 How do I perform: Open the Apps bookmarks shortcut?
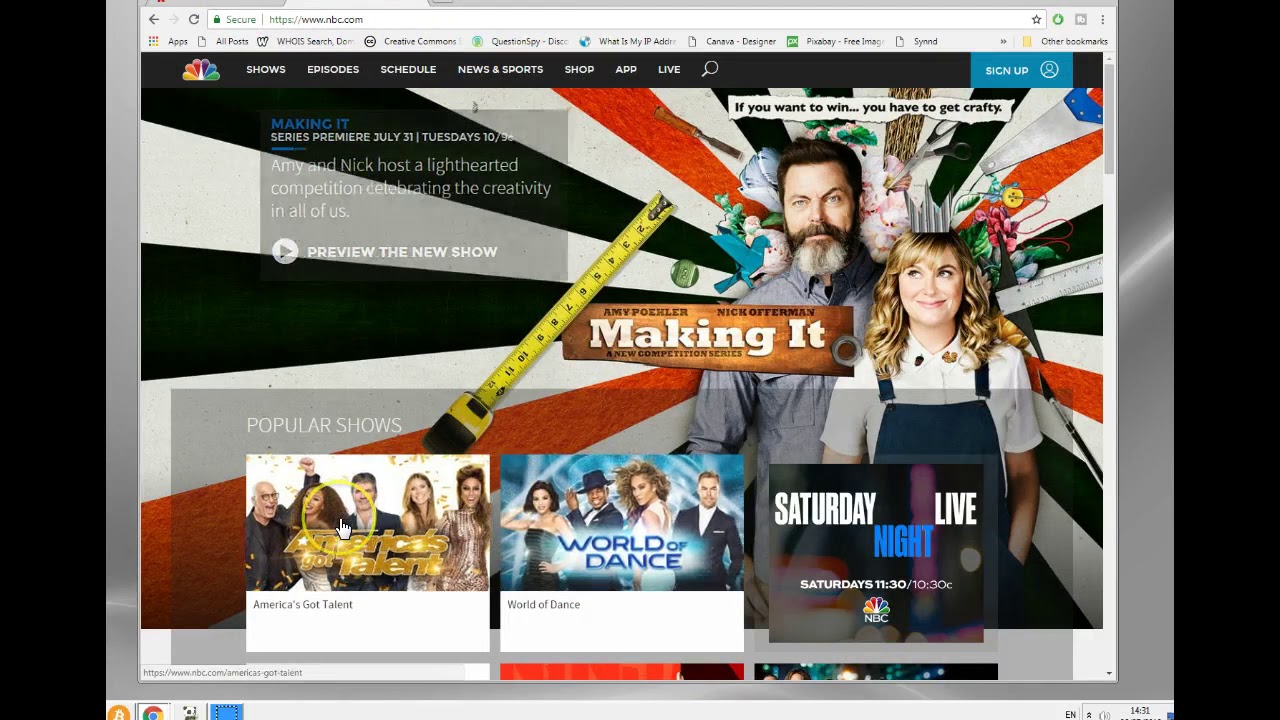[x=168, y=41]
